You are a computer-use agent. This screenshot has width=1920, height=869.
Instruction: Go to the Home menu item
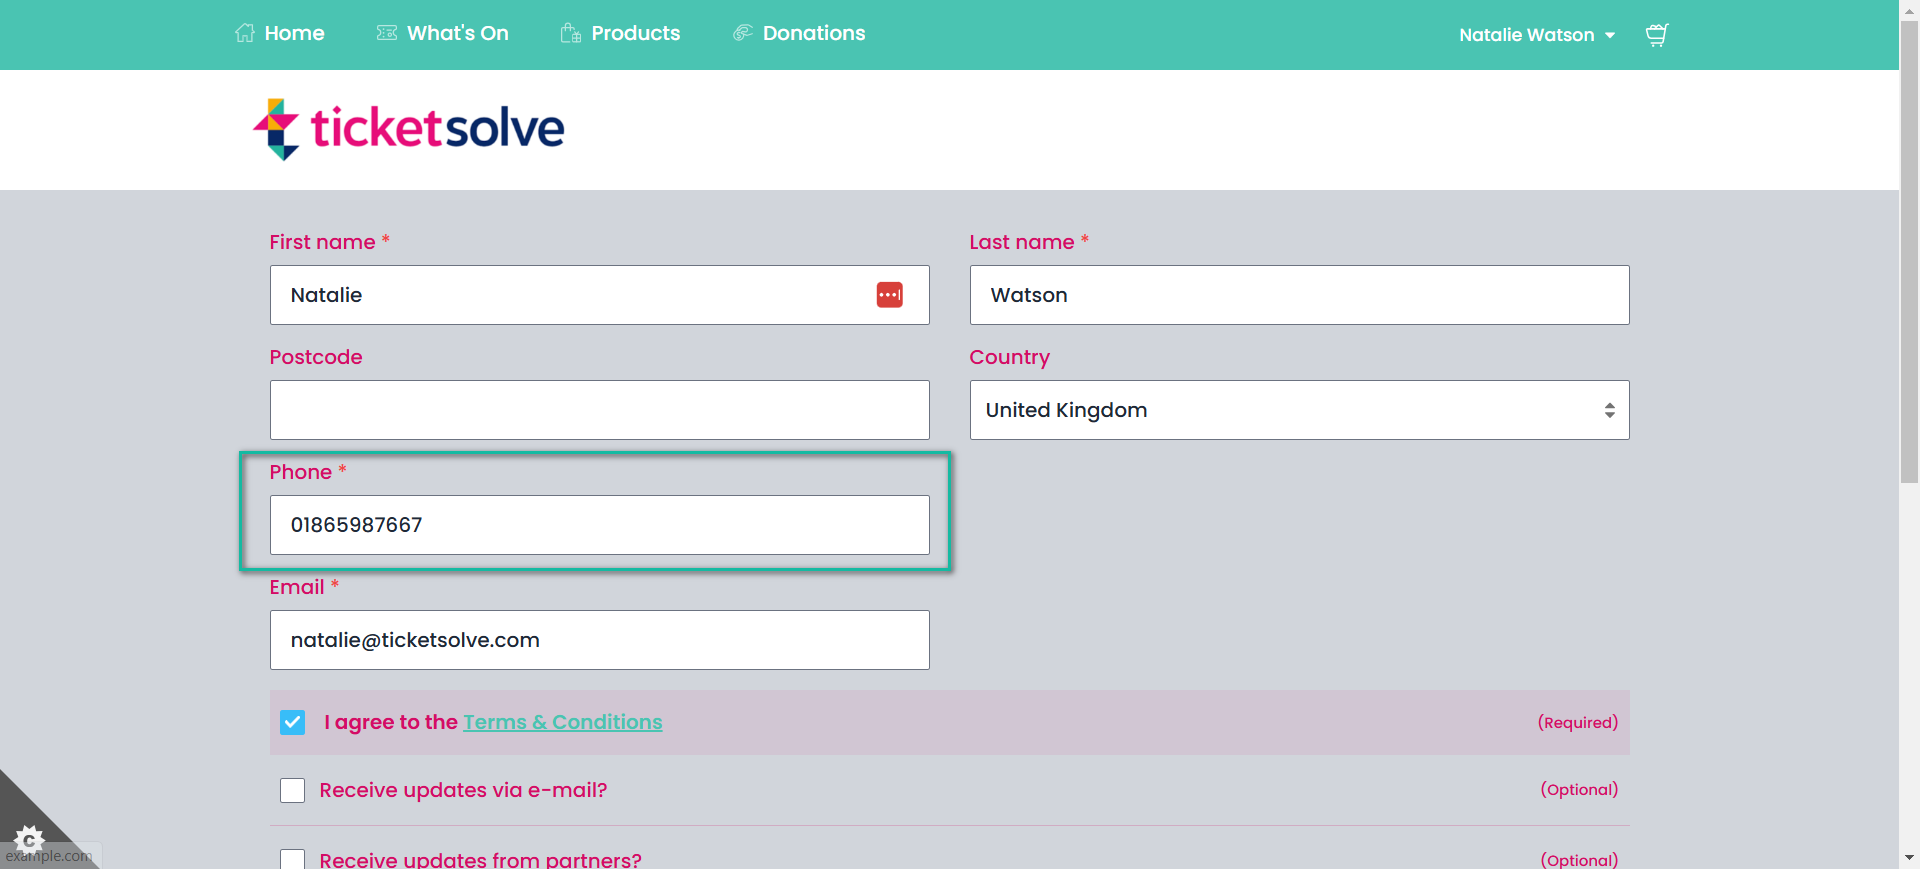tap(280, 33)
